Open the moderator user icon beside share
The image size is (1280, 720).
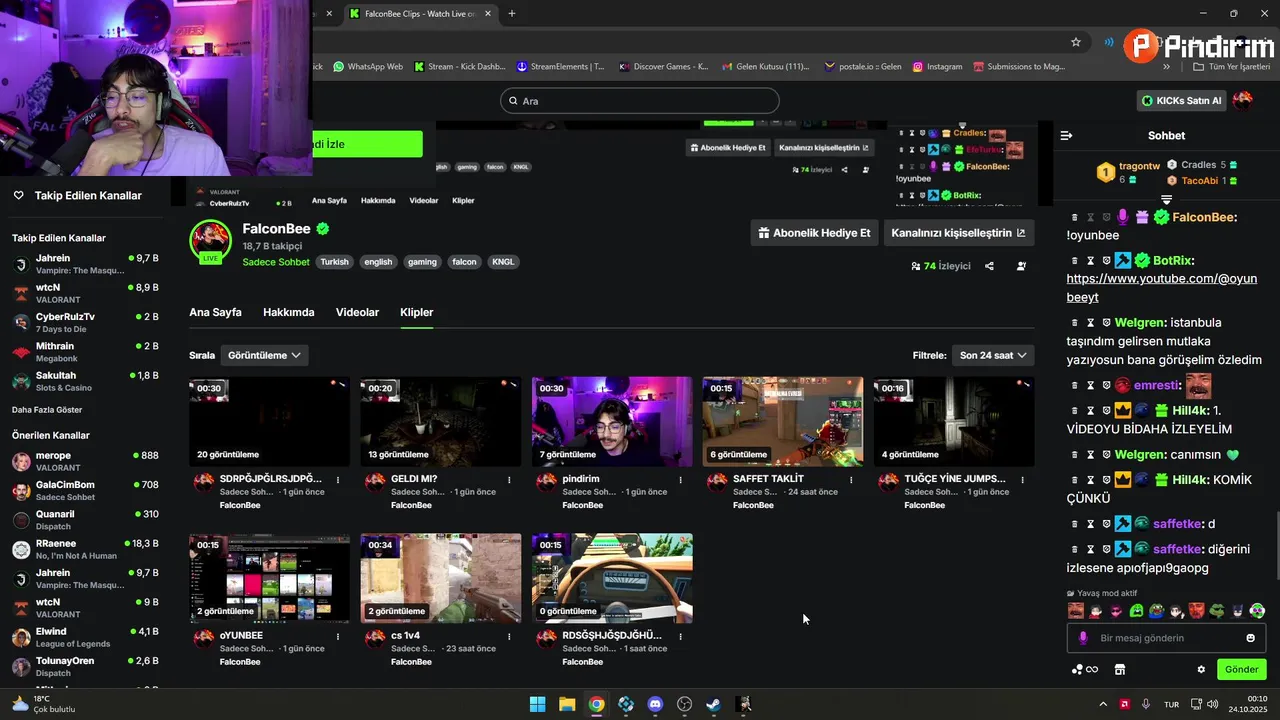[1021, 266]
